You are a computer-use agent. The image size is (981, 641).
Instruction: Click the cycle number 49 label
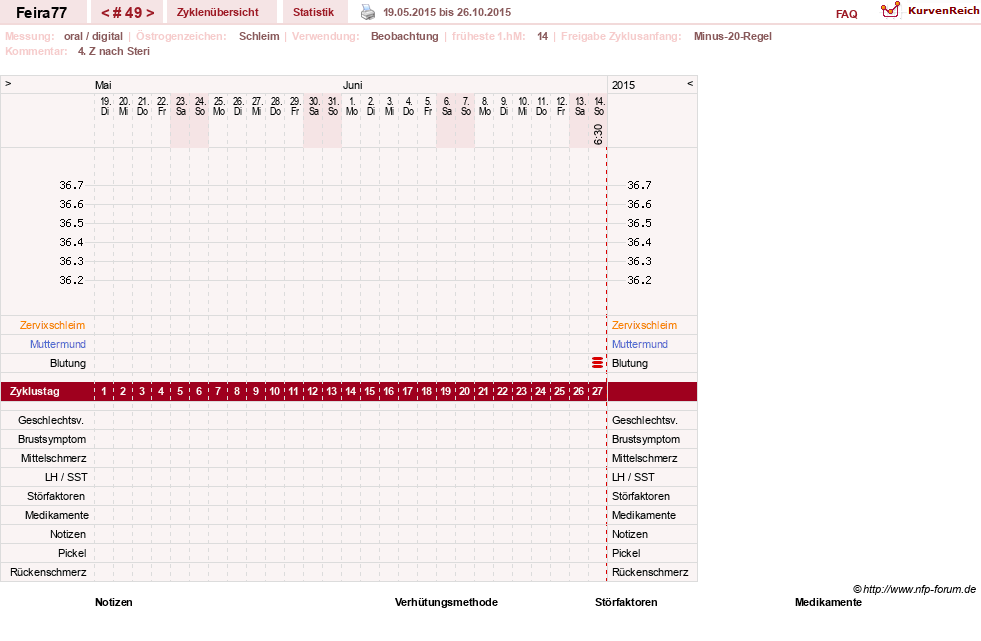128,13
